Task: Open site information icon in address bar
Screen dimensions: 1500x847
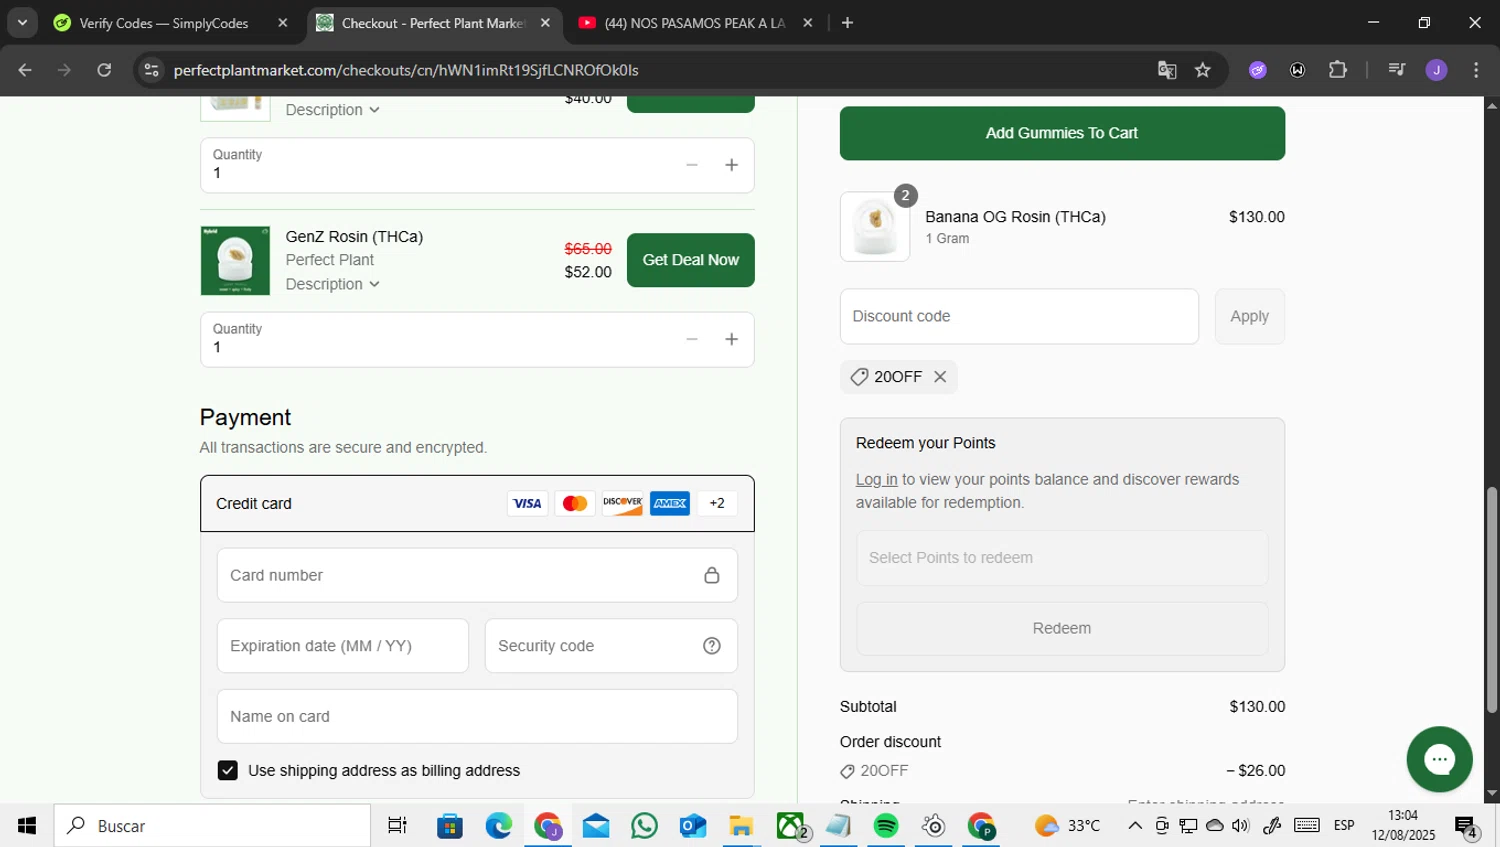Action: tap(151, 70)
